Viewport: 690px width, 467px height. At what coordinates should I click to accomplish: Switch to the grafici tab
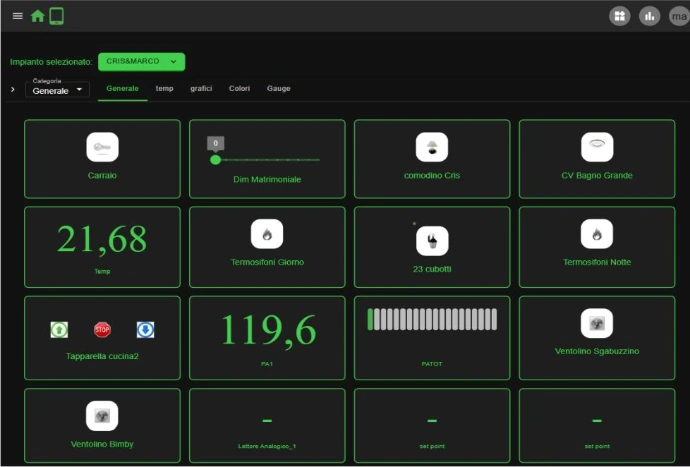(x=201, y=89)
